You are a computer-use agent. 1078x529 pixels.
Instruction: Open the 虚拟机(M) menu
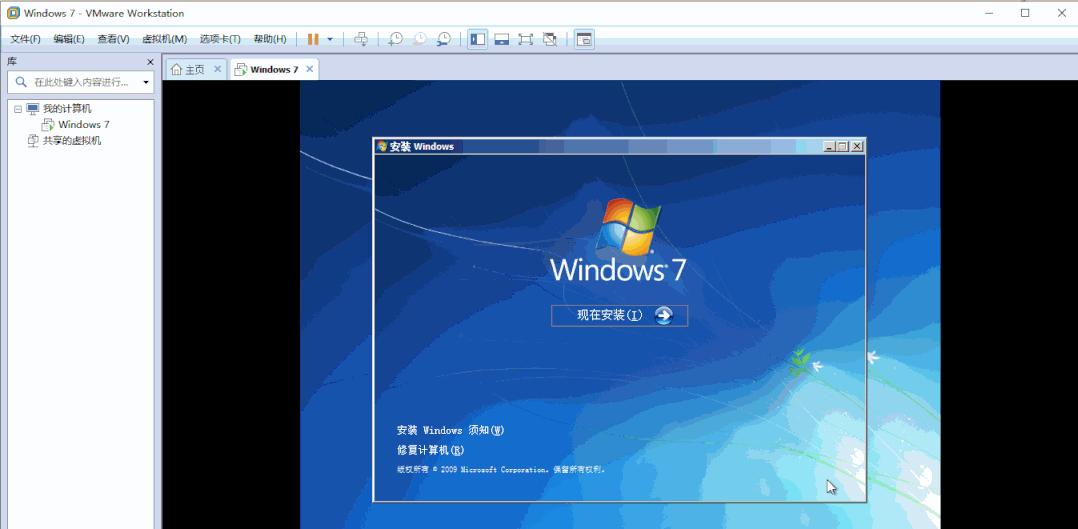[164, 39]
